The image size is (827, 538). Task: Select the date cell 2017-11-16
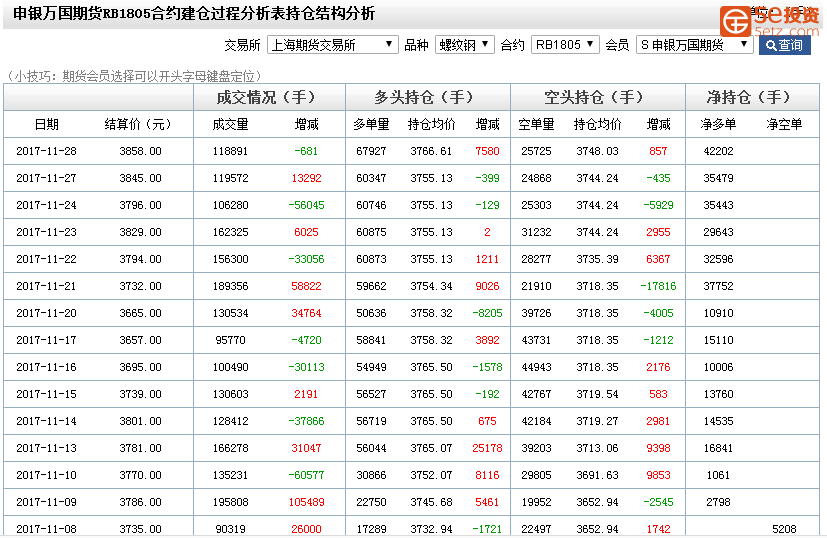coord(46,367)
